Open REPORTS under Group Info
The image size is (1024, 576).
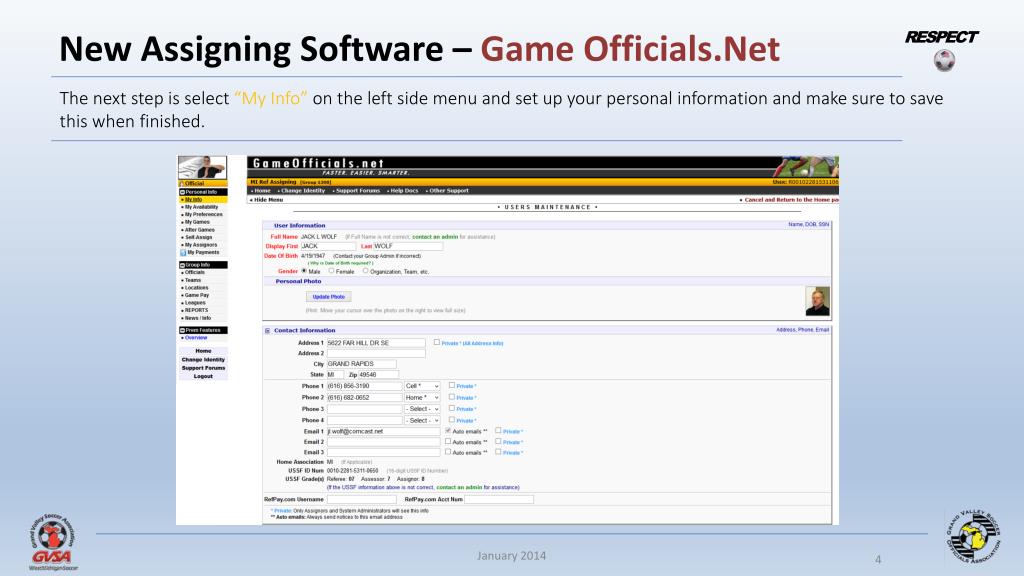[195, 310]
